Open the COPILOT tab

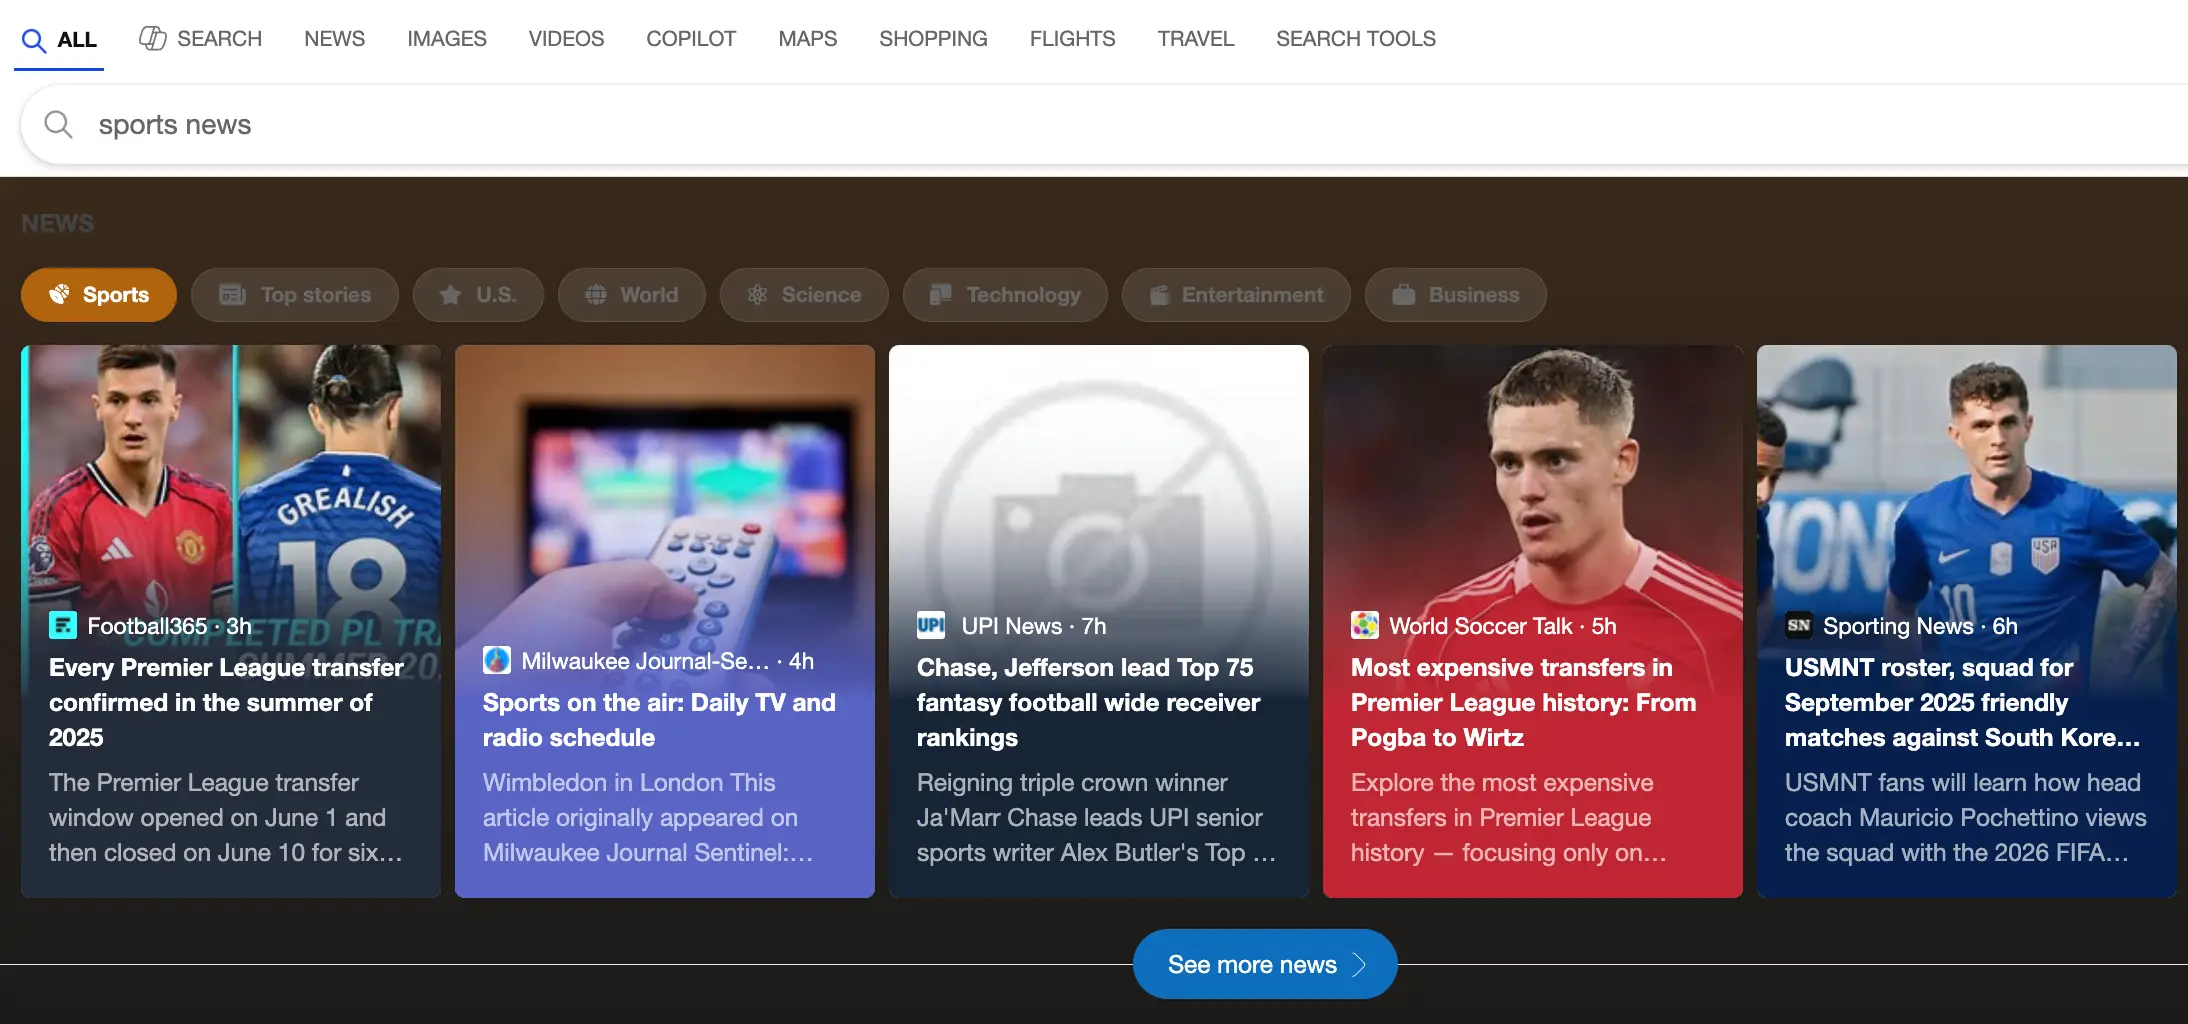point(691,38)
